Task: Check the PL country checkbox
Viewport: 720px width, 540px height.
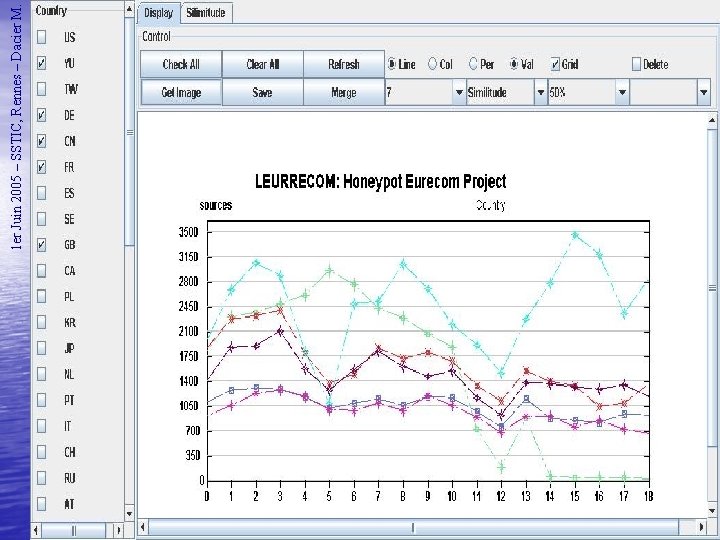Action: click(41, 297)
